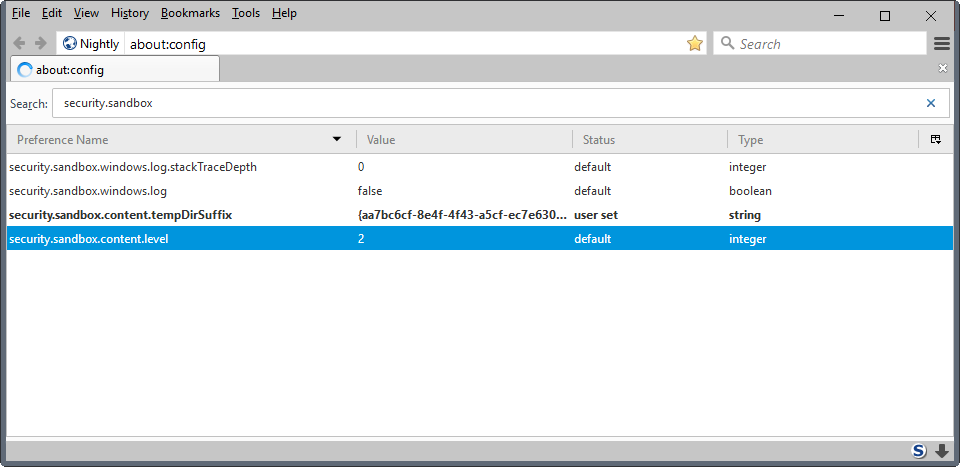Open the Help menu
Screen dimensions: 960x467
pos(284,13)
